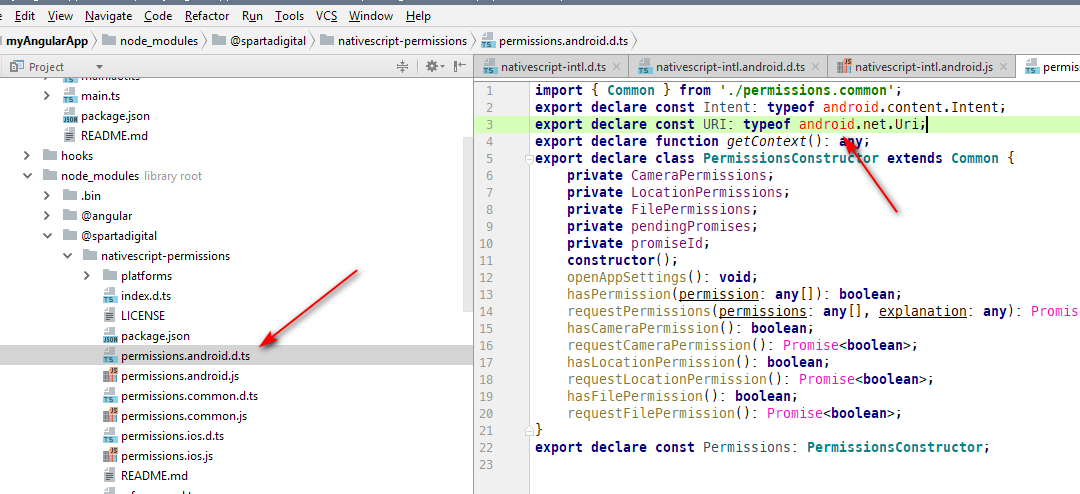Fold the PermissionsConstructor class at line 5
The height and width of the screenshot is (494, 1080).
click(x=529, y=159)
